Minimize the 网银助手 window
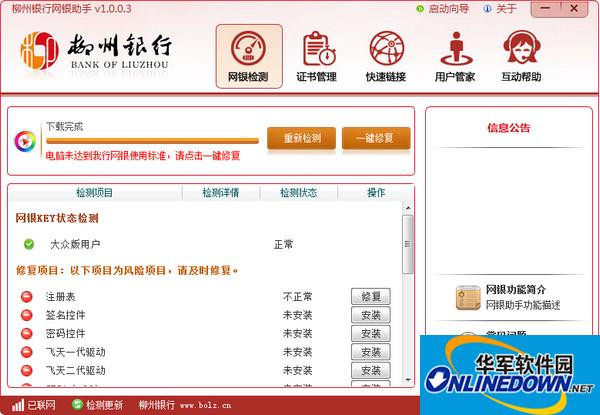 point(545,8)
